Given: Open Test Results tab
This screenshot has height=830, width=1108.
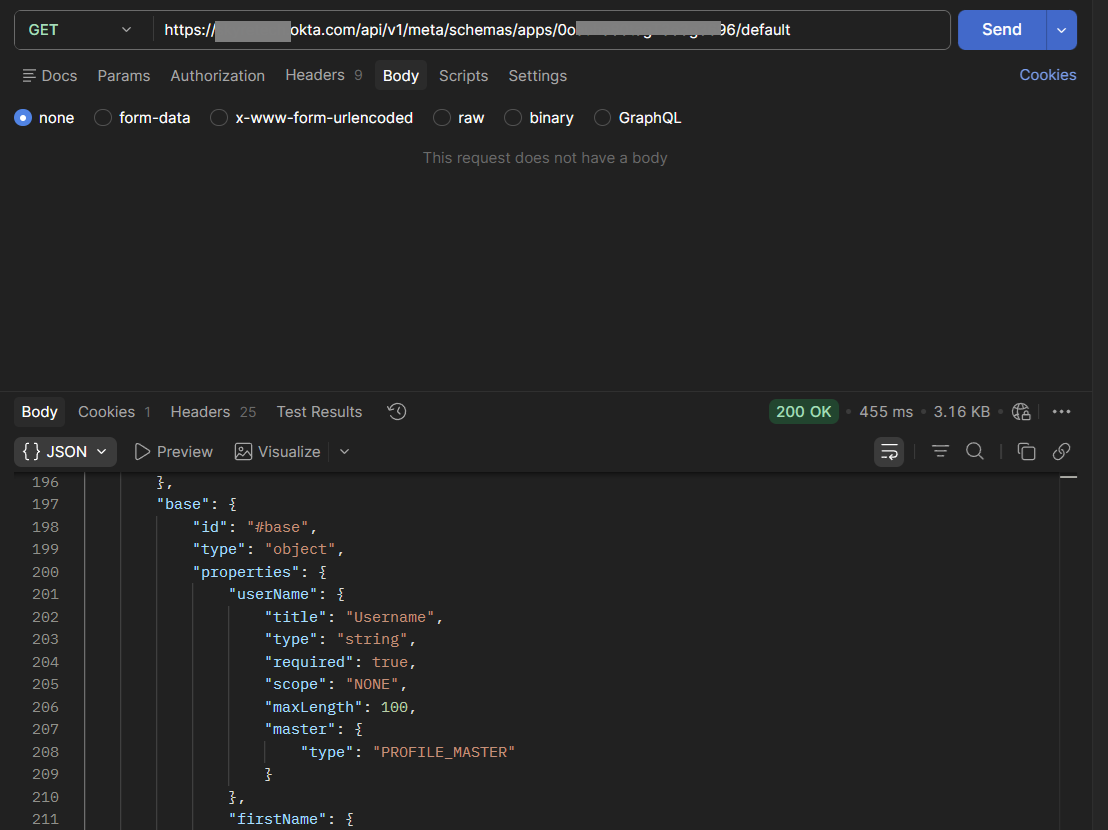Looking at the screenshot, I should (x=319, y=412).
